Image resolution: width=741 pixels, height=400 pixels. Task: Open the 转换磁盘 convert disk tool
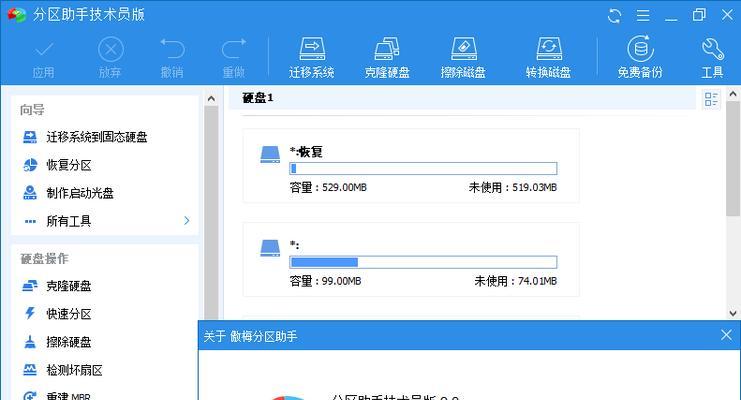point(548,58)
